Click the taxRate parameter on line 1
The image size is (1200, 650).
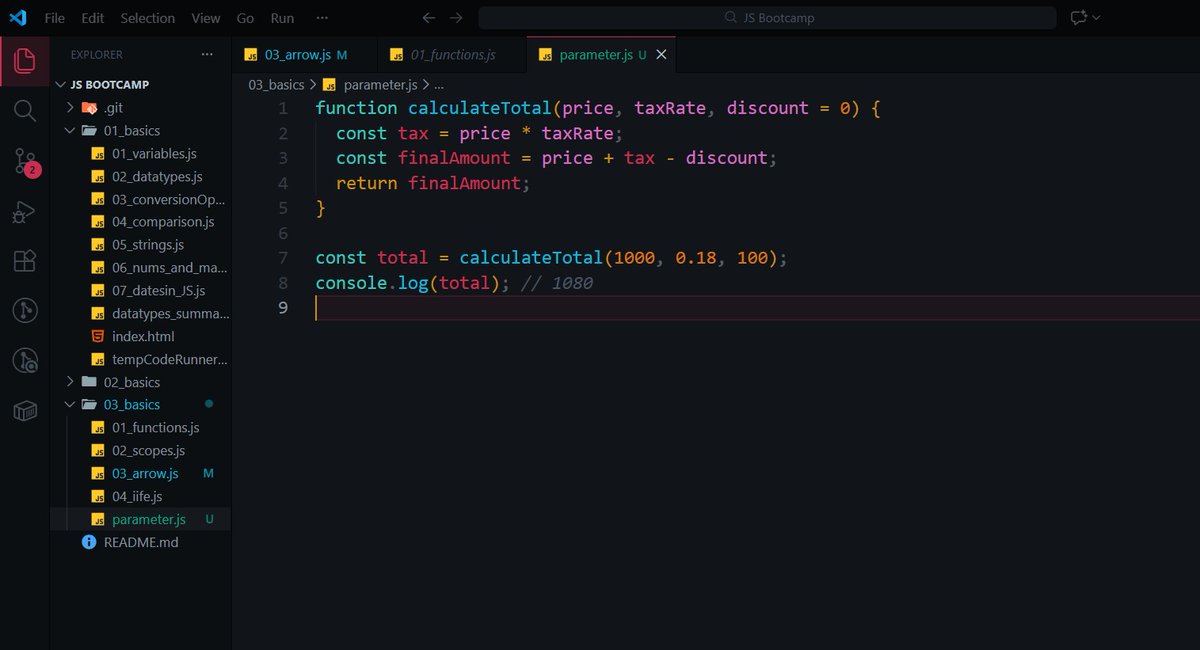coord(670,108)
